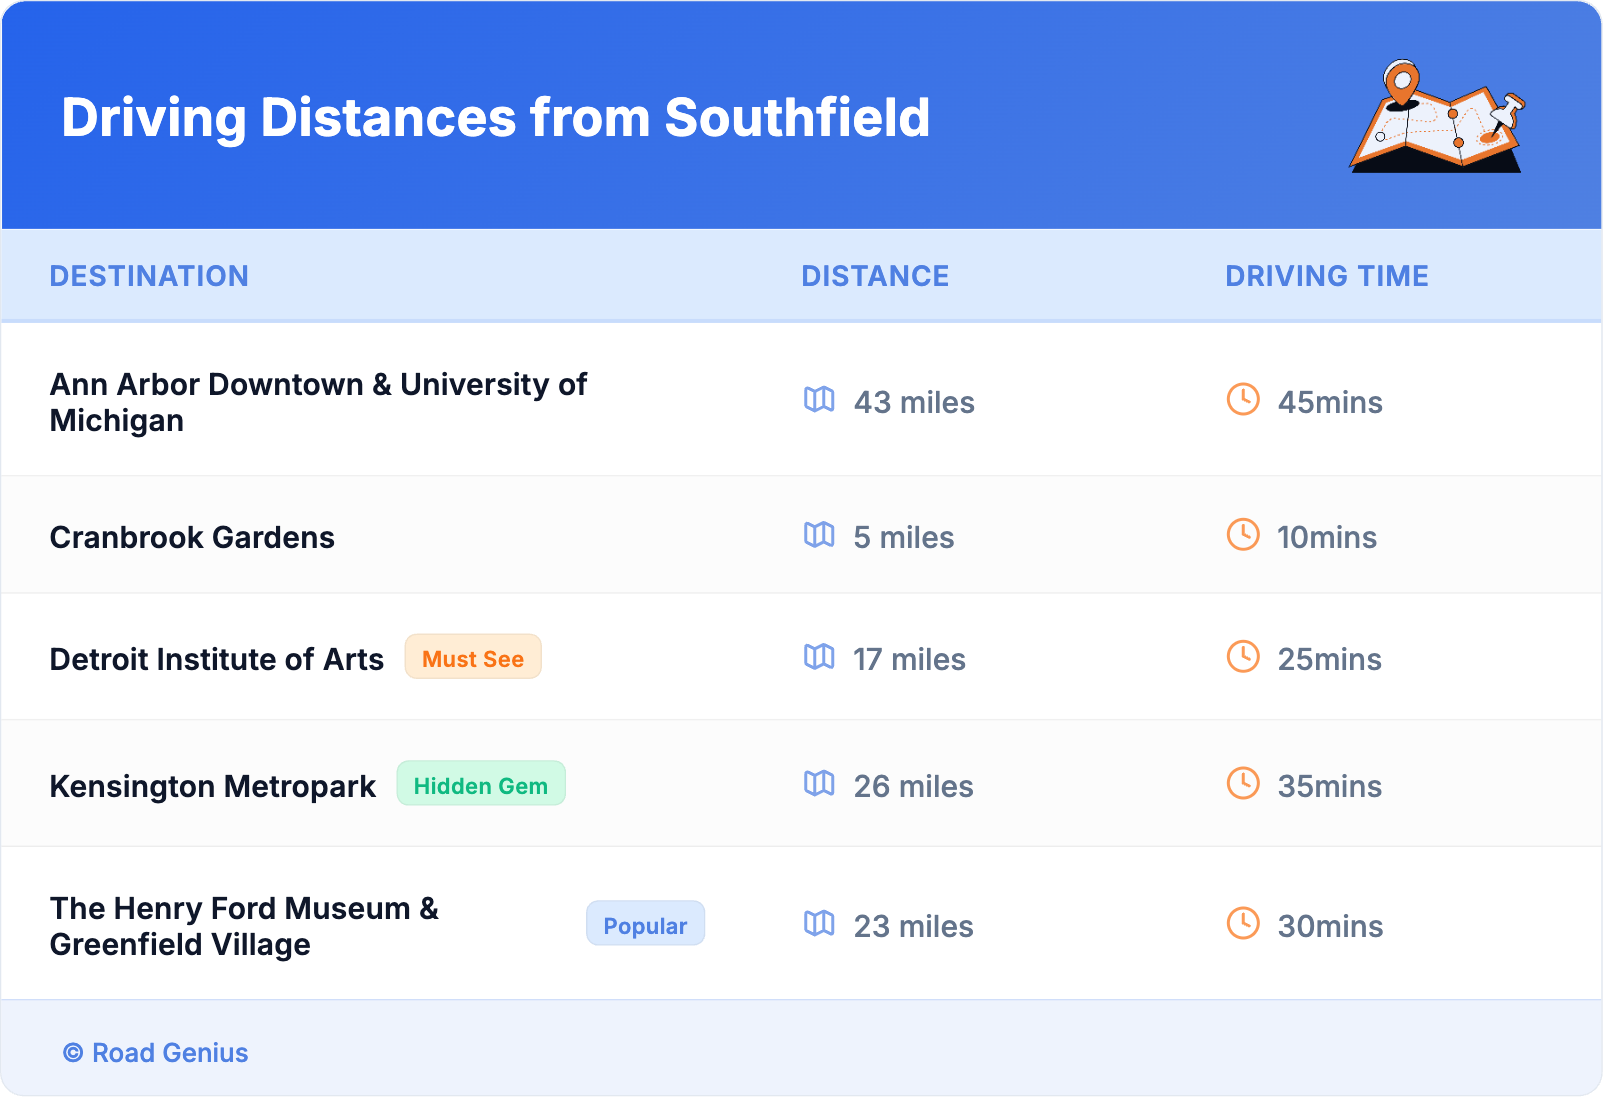Select the Cranbrook Gardens destination
Viewport: 1604px width, 1098px height.
192,538
